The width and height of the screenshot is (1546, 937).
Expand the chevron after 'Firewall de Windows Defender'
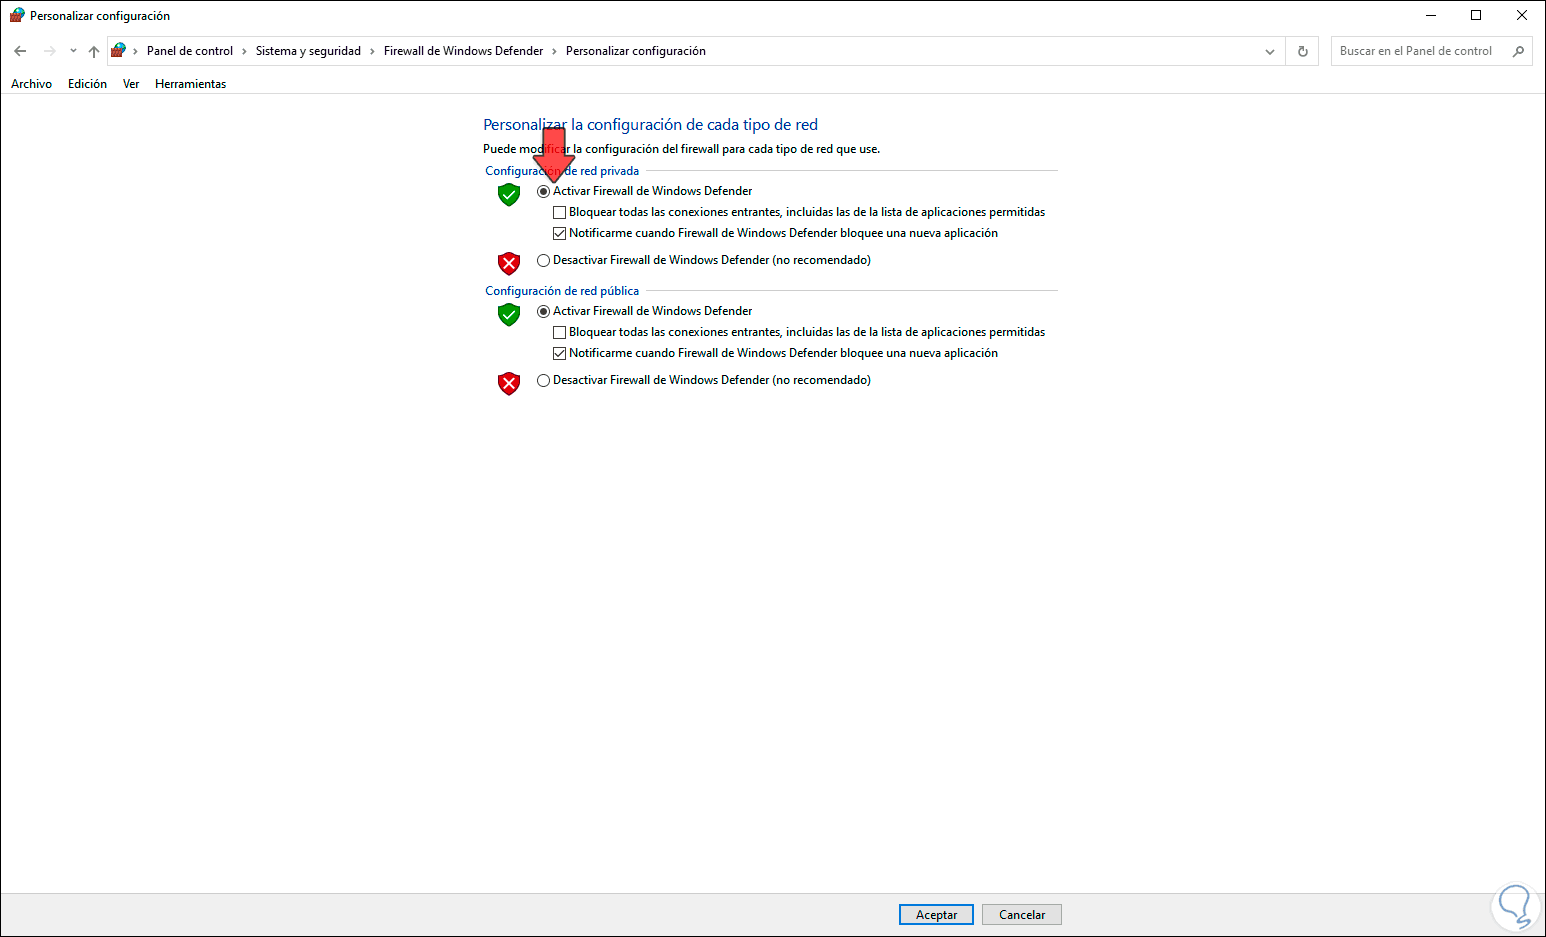coord(555,51)
